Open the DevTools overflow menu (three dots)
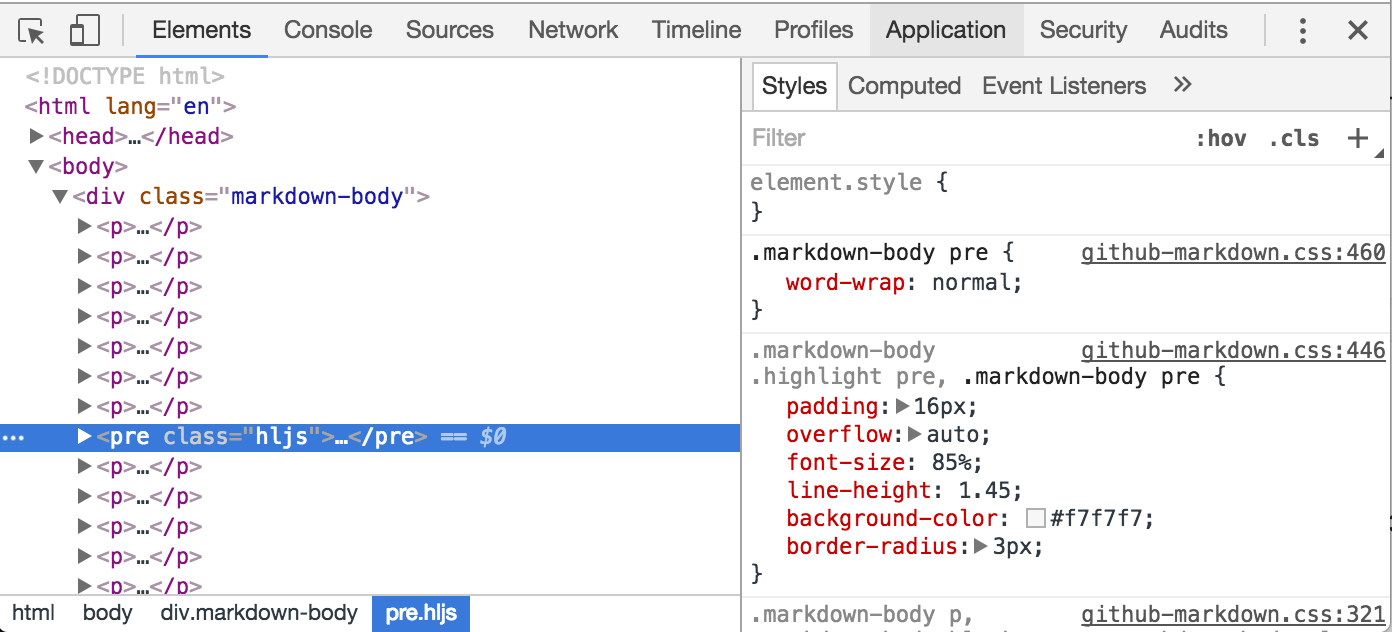The image size is (1392, 632). (x=1302, y=30)
